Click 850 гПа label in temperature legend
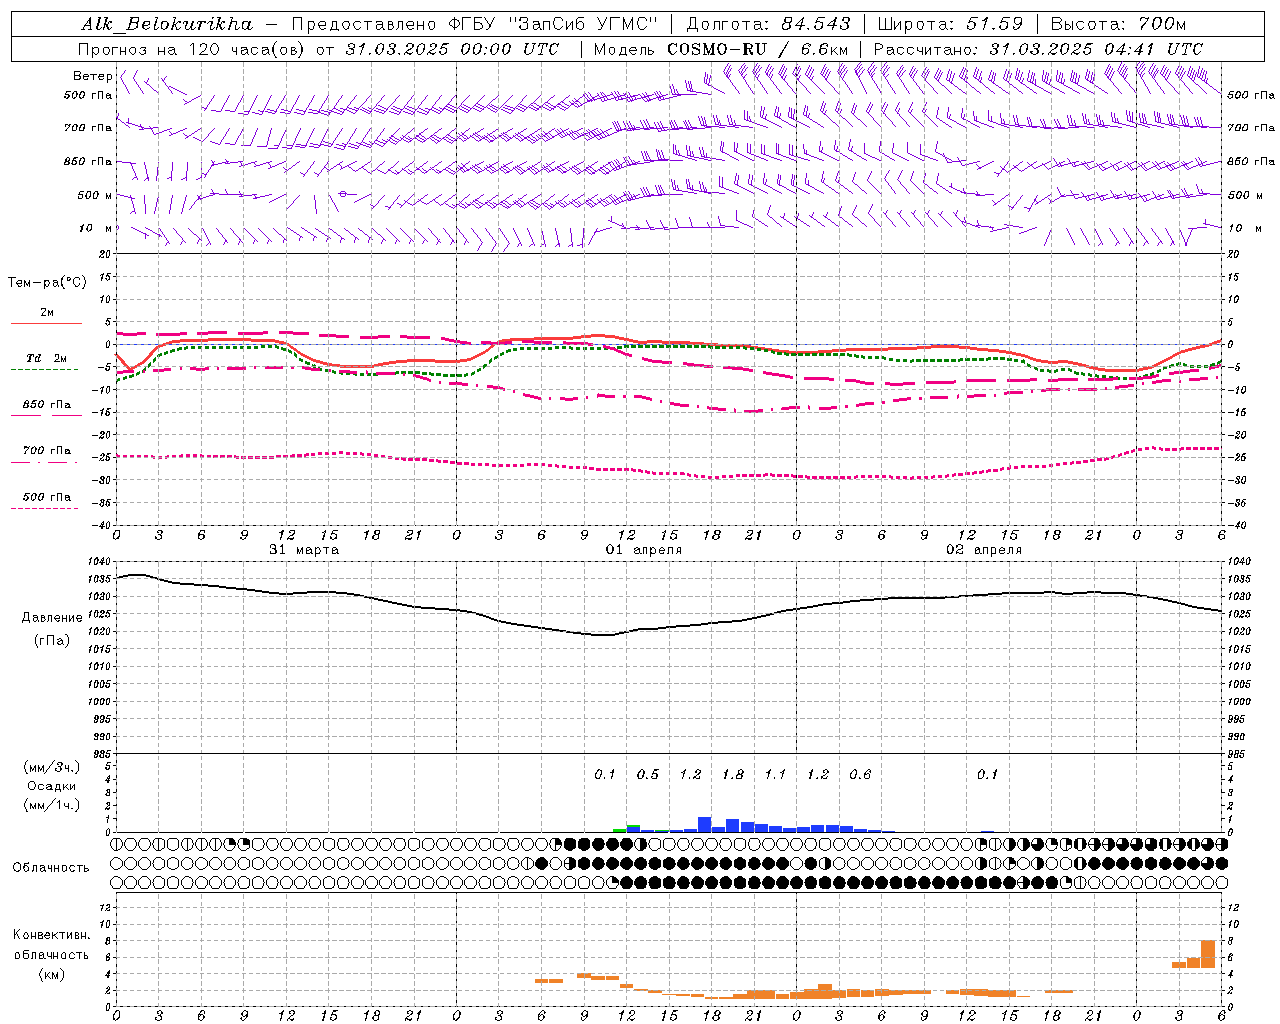This screenshot has height=1024, width=1280. tap(46, 405)
